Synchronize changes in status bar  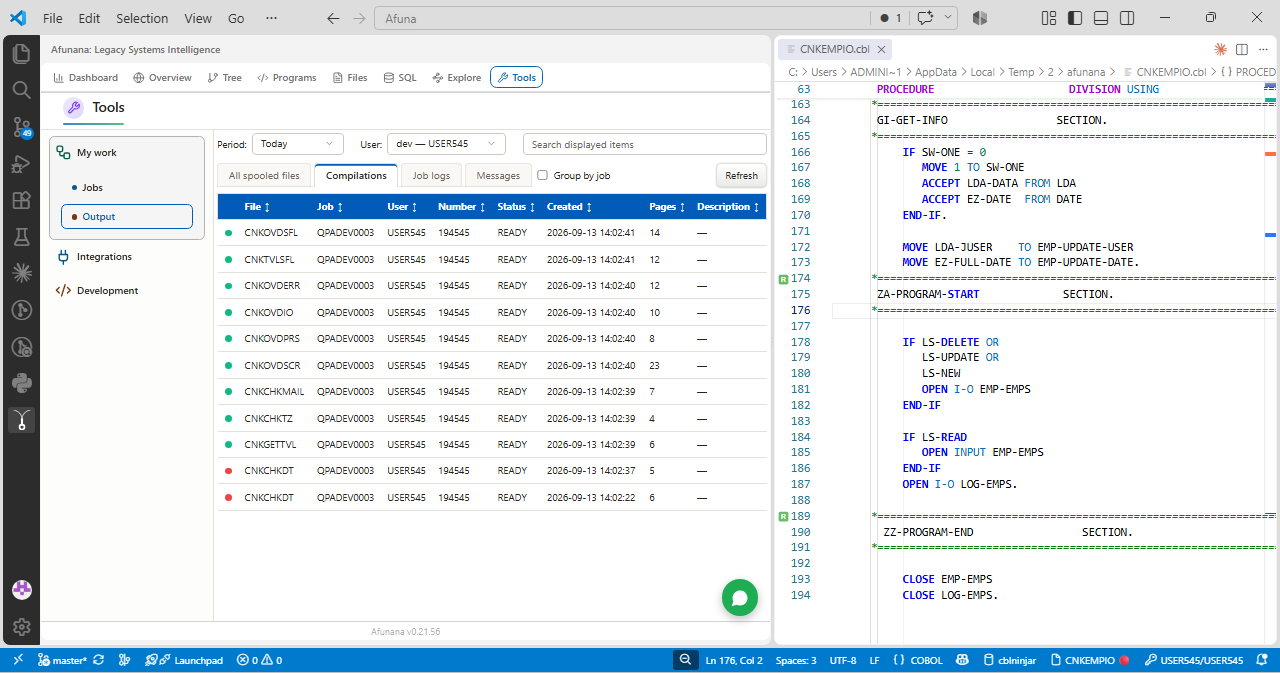[x=98, y=660]
